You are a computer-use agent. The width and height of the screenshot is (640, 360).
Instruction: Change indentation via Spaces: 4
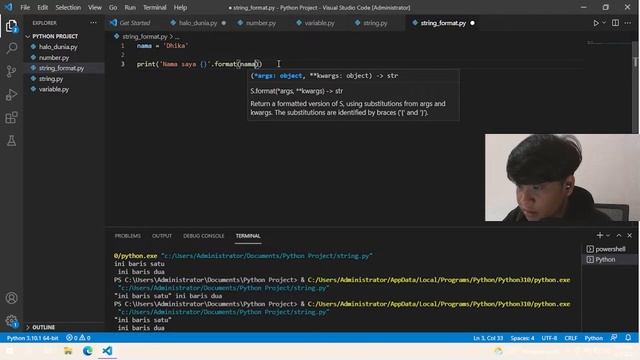[522, 338]
